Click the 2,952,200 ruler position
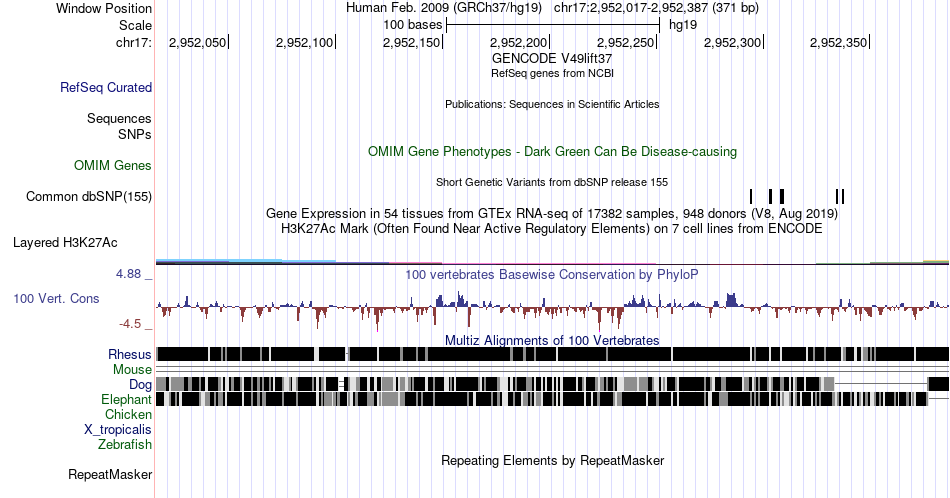 (x=518, y=42)
